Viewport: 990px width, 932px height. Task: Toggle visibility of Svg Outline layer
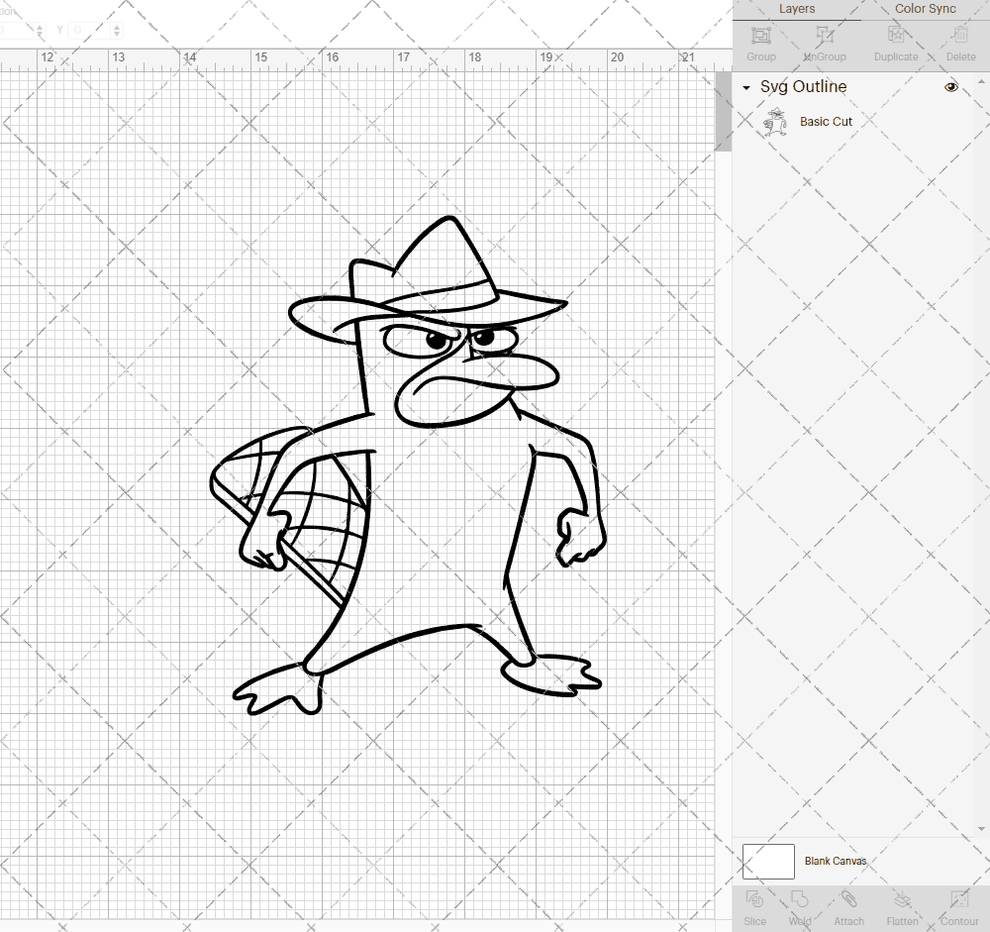click(x=950, y=87)
